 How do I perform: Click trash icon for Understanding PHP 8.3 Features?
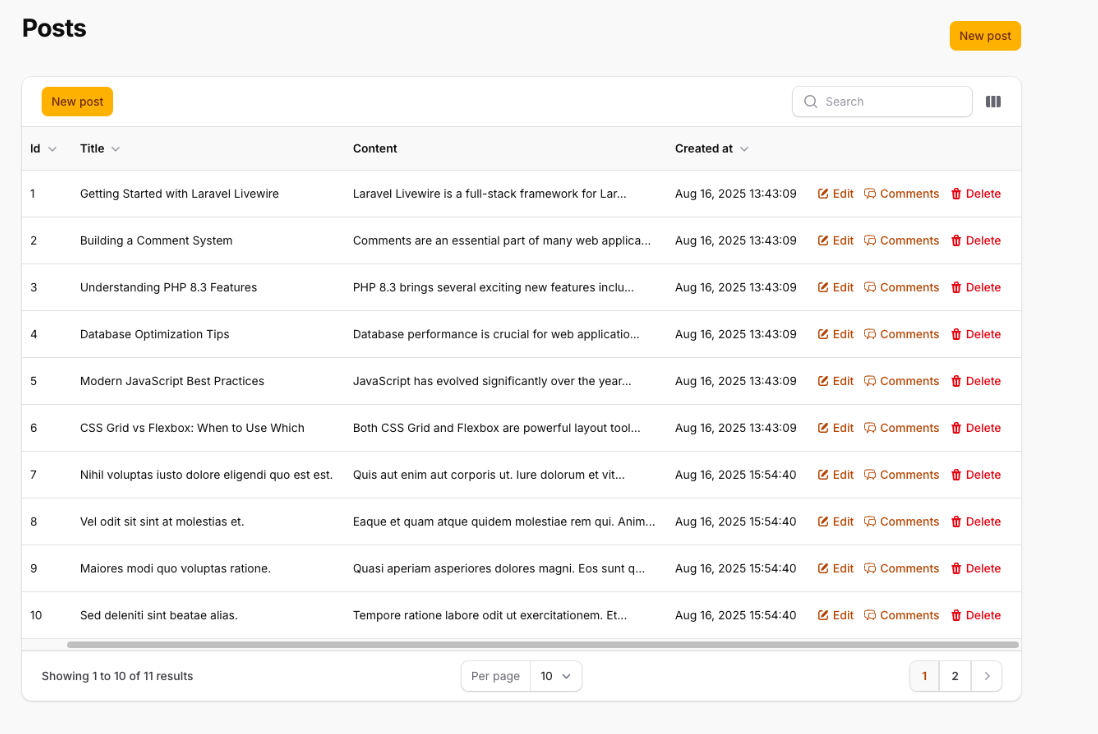coord(956,288)
